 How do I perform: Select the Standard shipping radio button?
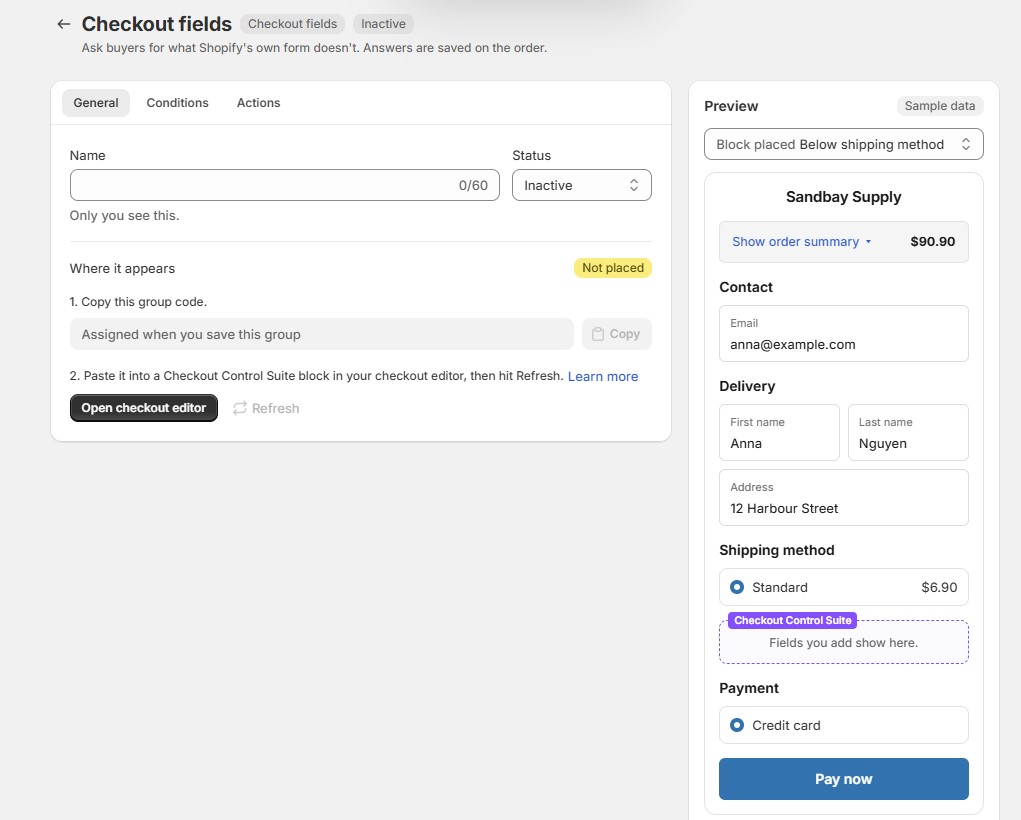tap(736, 587)
